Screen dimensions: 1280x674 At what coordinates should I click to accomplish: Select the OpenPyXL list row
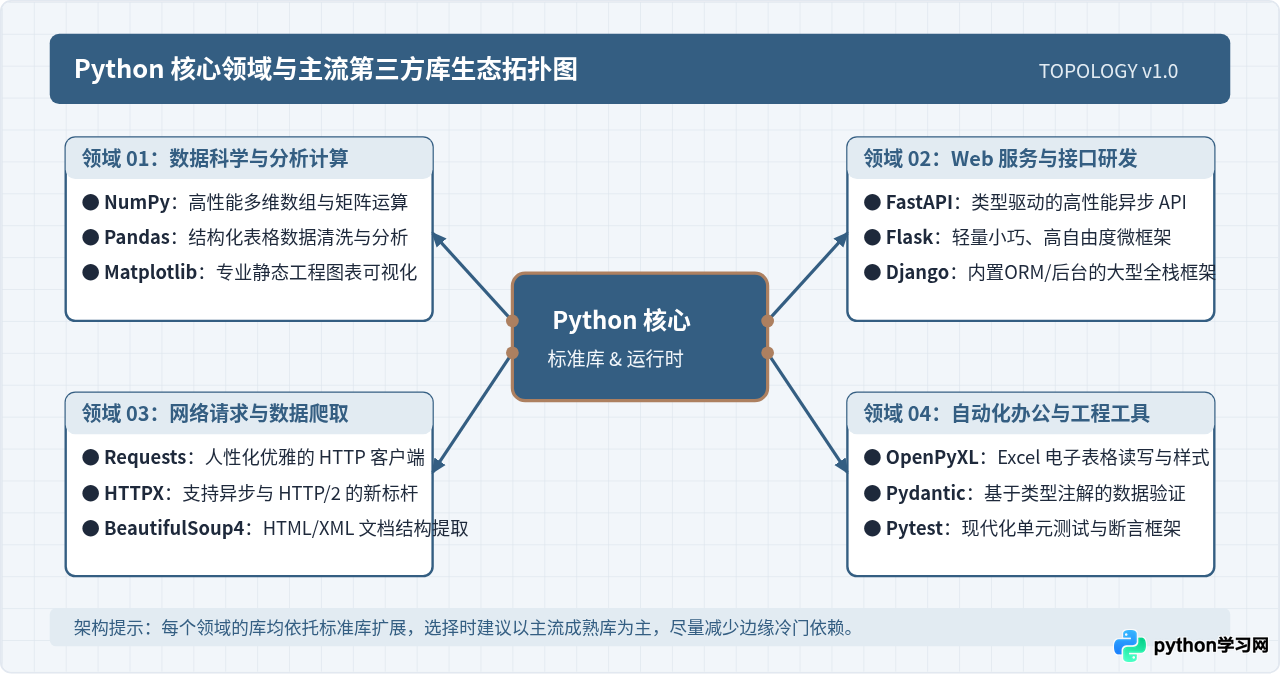tap(1038, 458)
